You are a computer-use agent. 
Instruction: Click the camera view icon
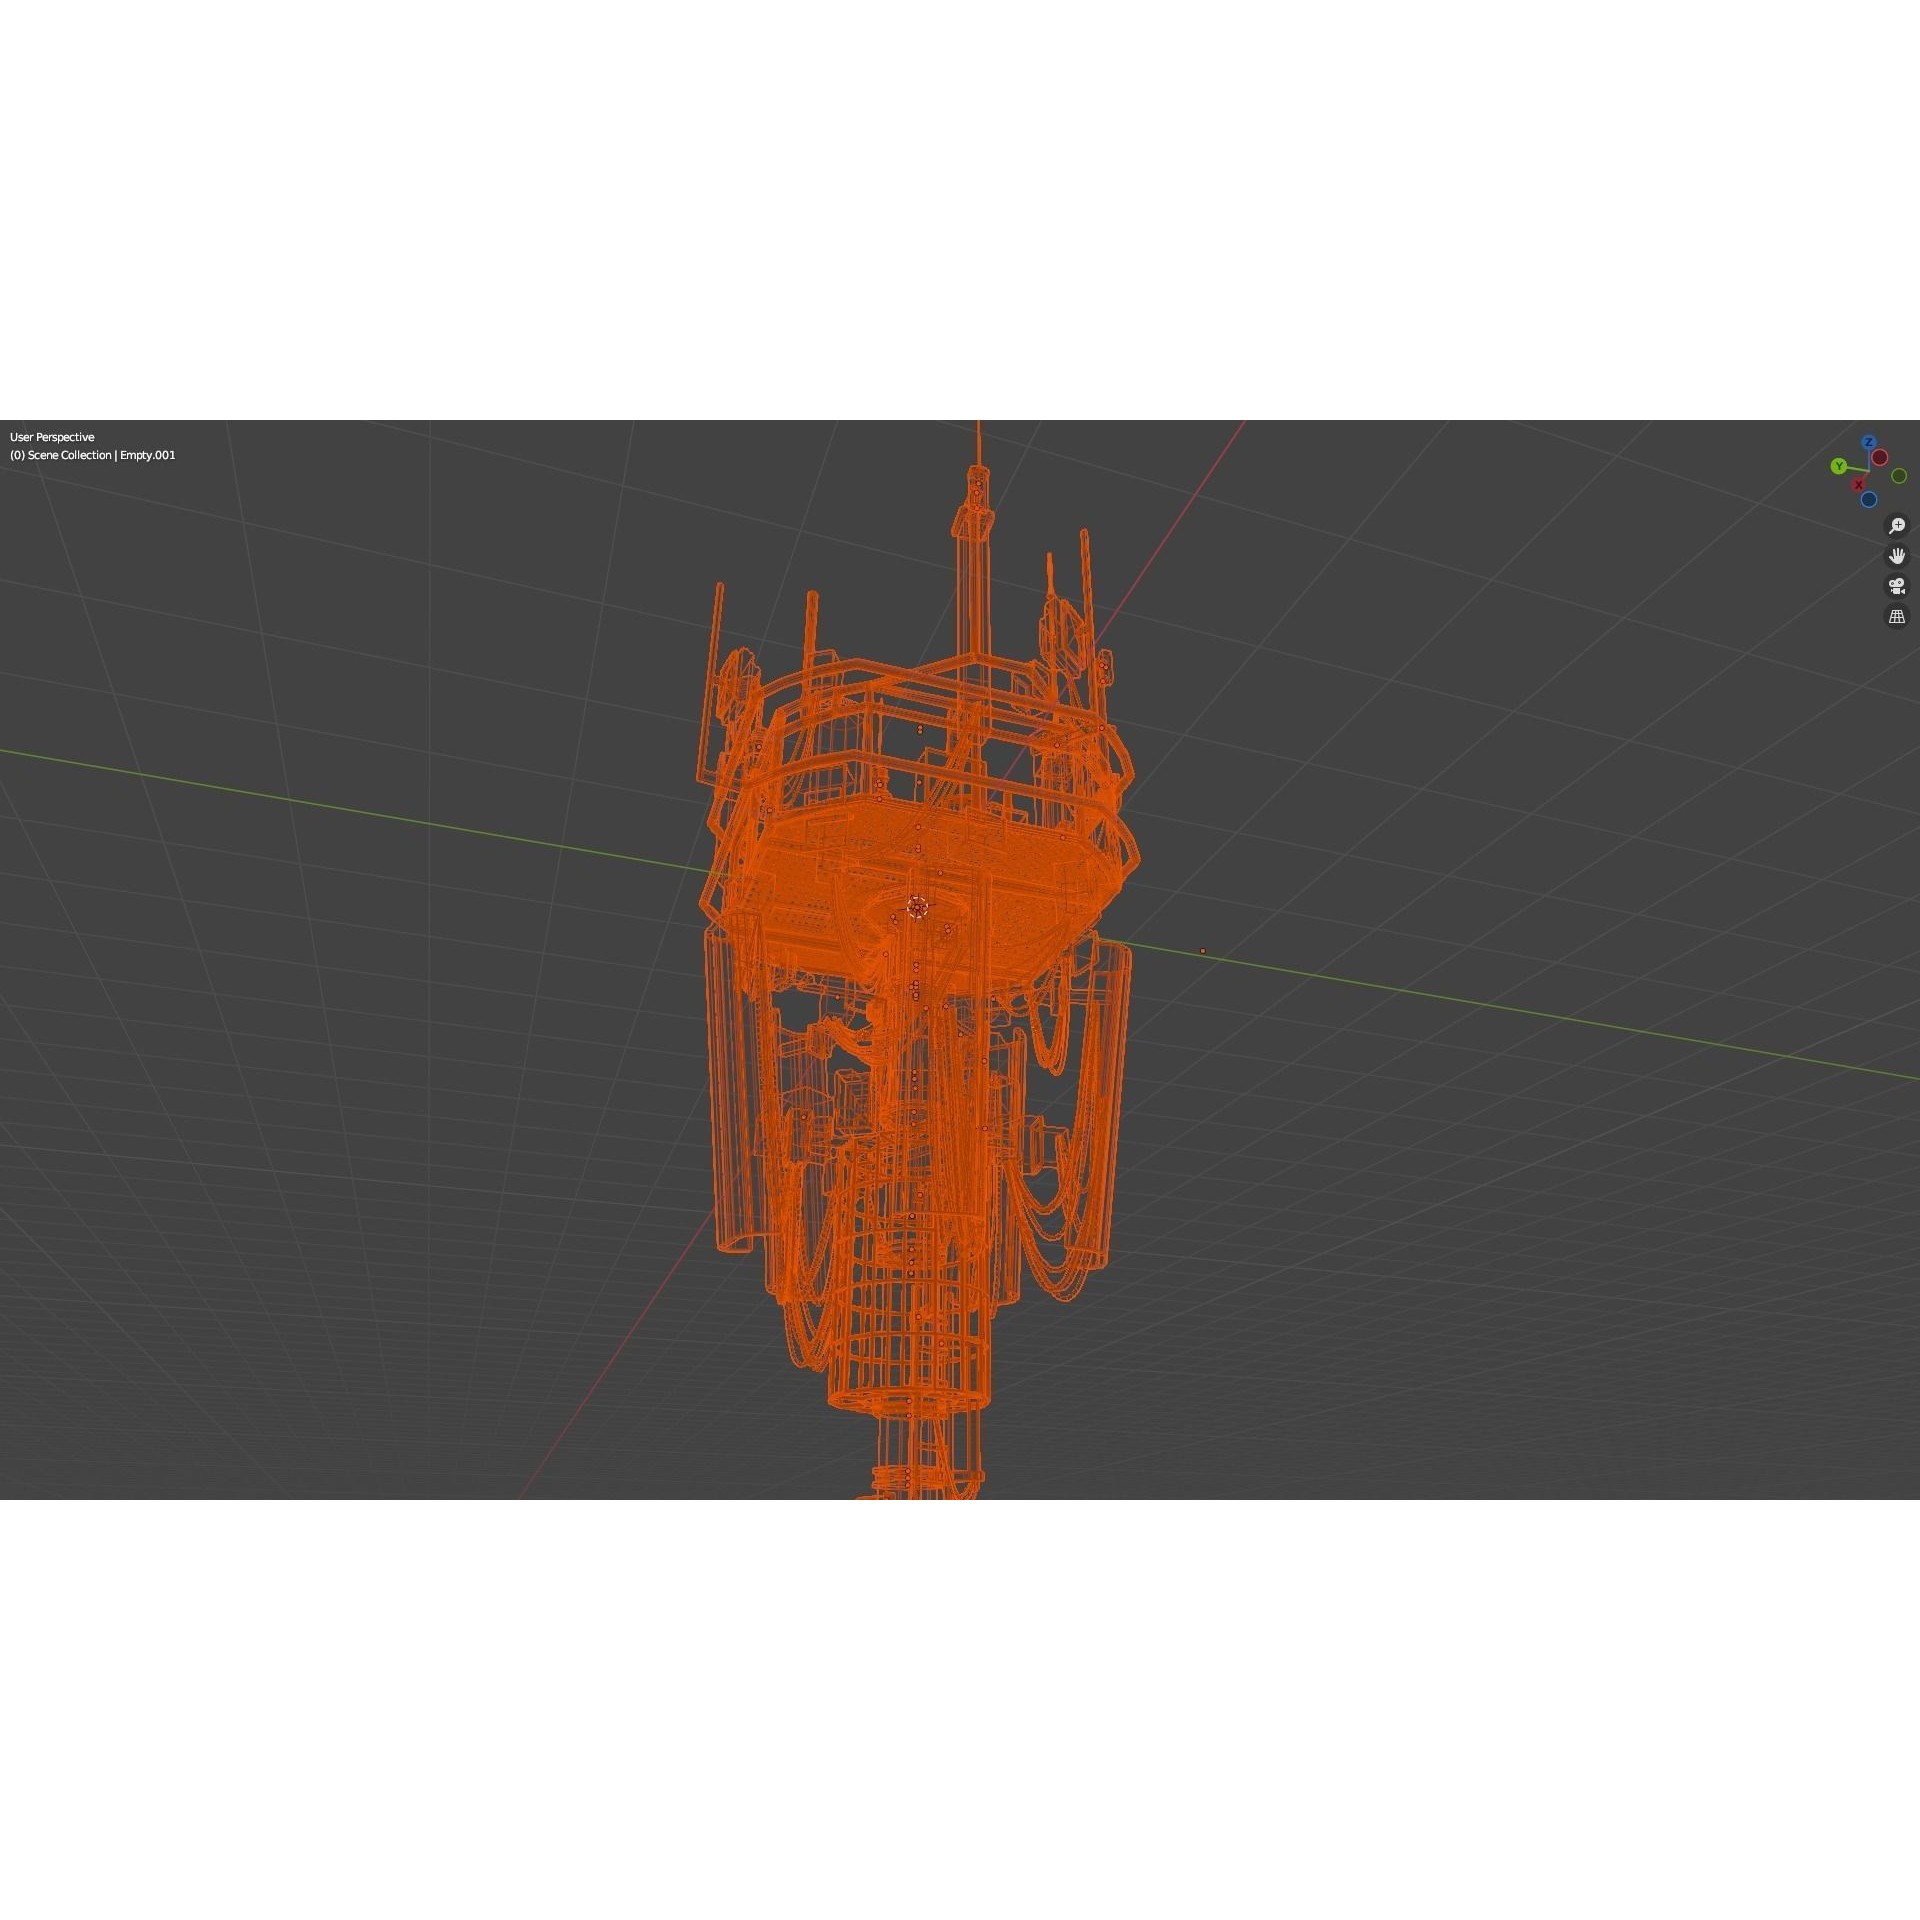[1897, 586]
